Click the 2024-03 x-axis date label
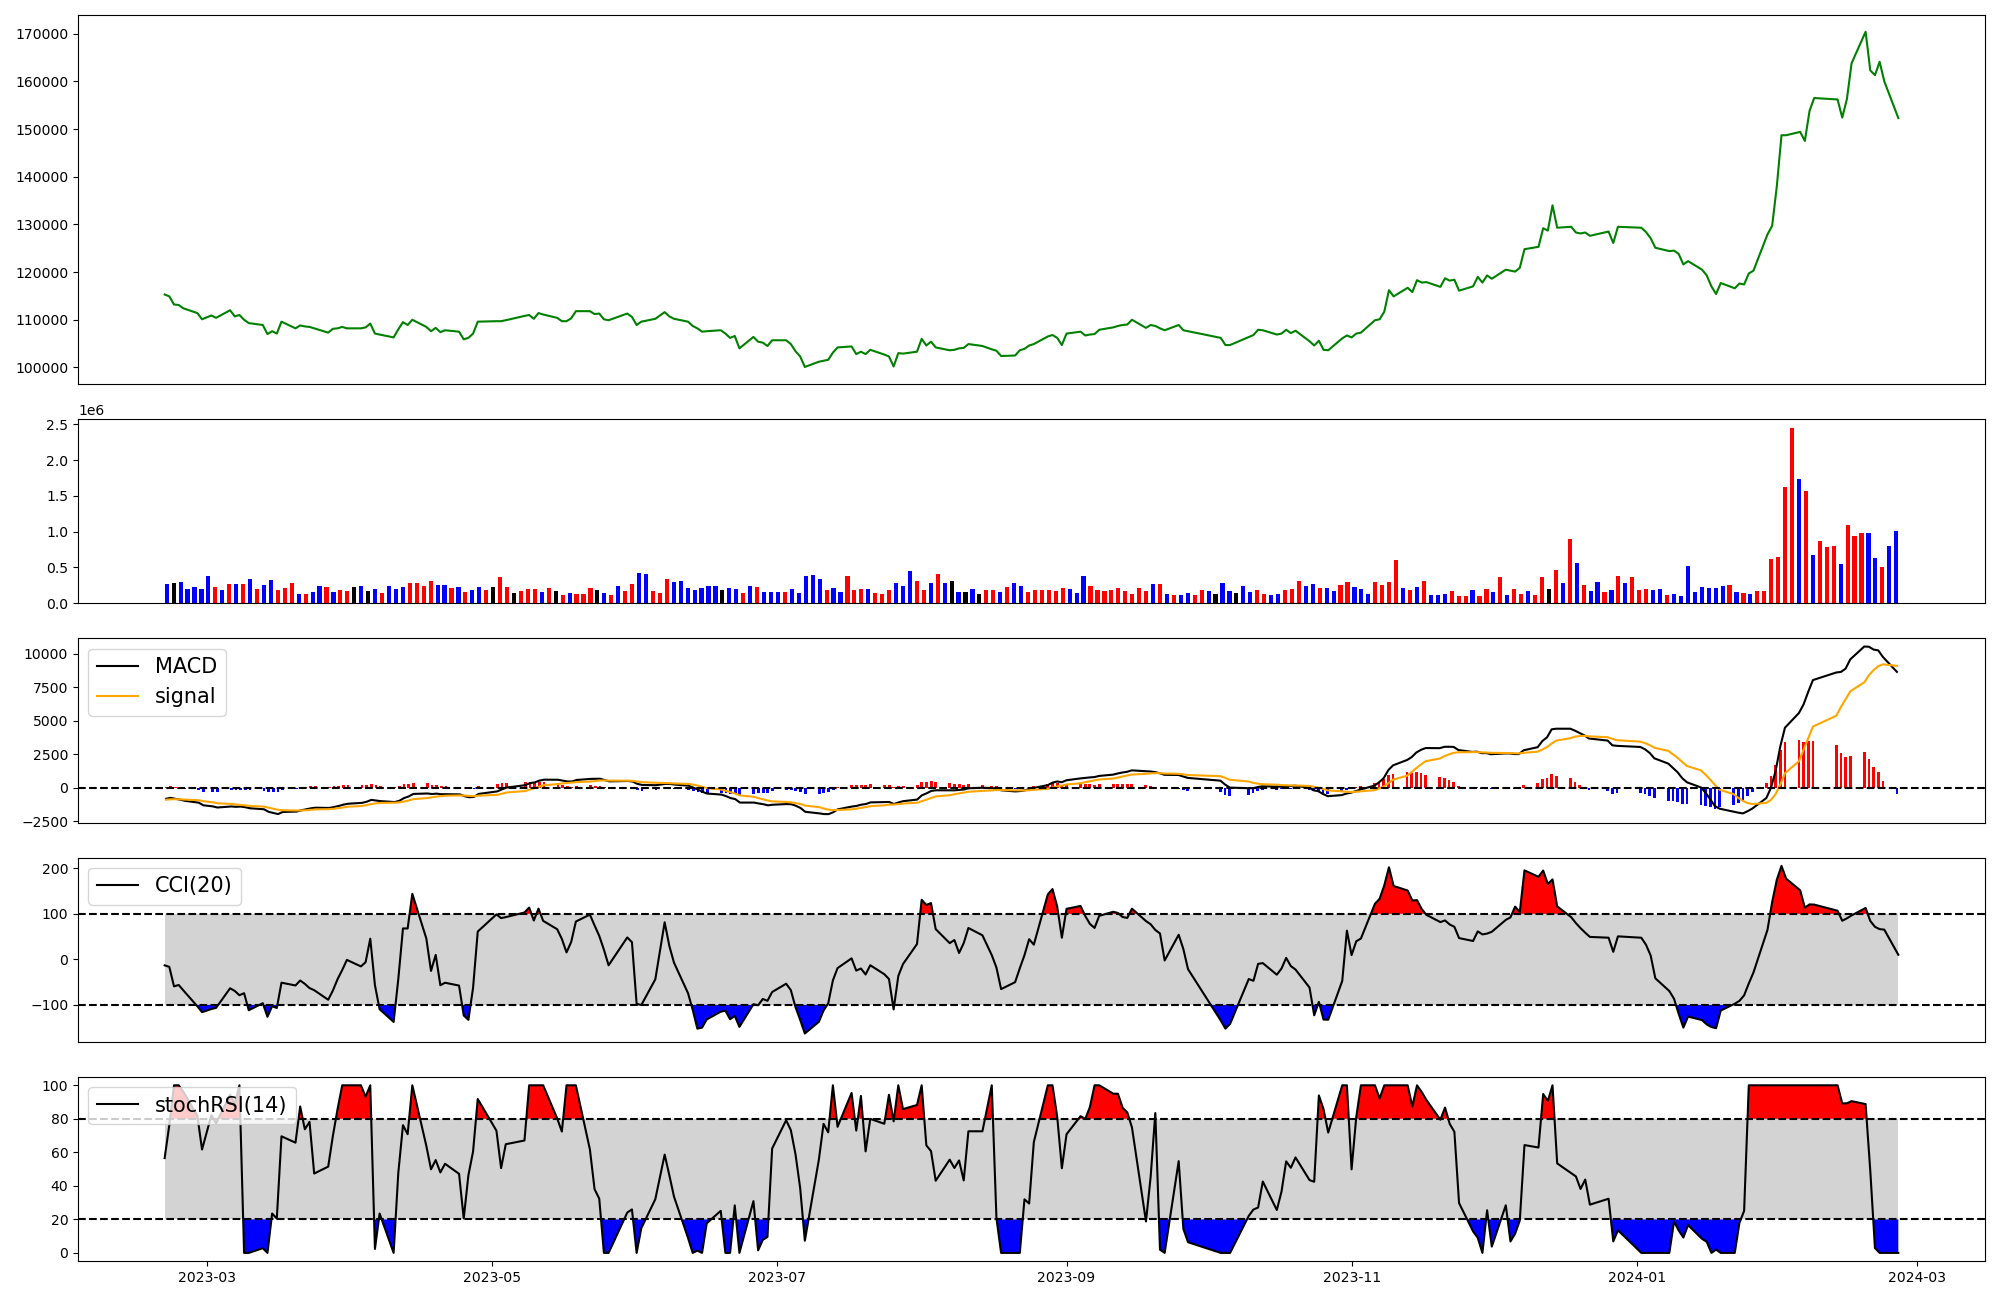 [x=1916, y=1277]
